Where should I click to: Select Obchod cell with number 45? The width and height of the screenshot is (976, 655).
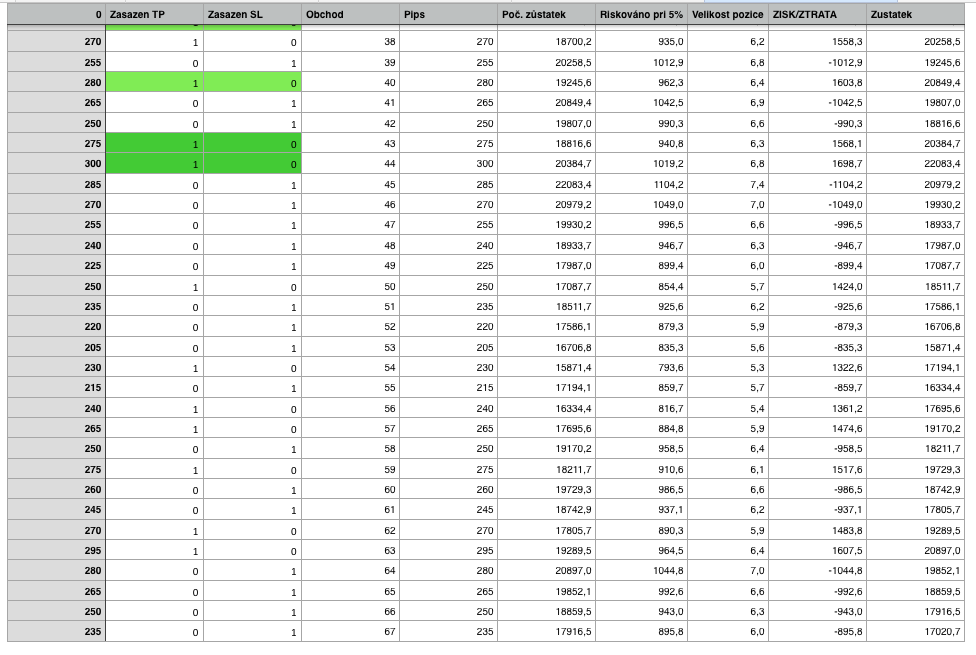click(x=350, y=184)
